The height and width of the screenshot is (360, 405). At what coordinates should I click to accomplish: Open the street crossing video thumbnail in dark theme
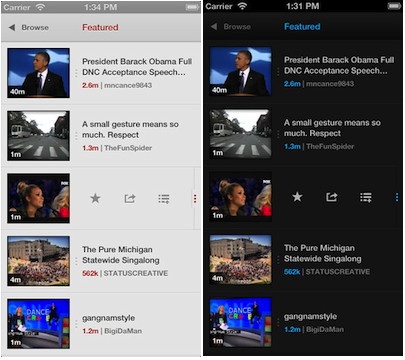coord(241,134)
